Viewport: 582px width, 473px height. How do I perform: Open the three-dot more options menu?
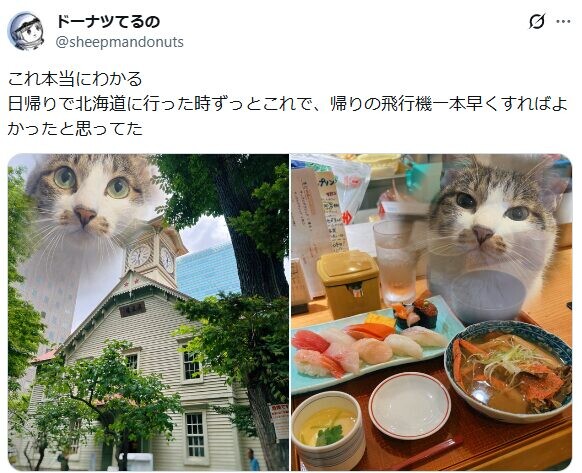pyautogui.click(x=563, y=22)
